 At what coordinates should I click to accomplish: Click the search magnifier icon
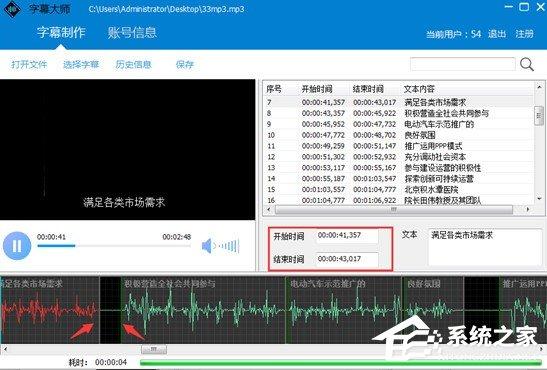[526, 65]
